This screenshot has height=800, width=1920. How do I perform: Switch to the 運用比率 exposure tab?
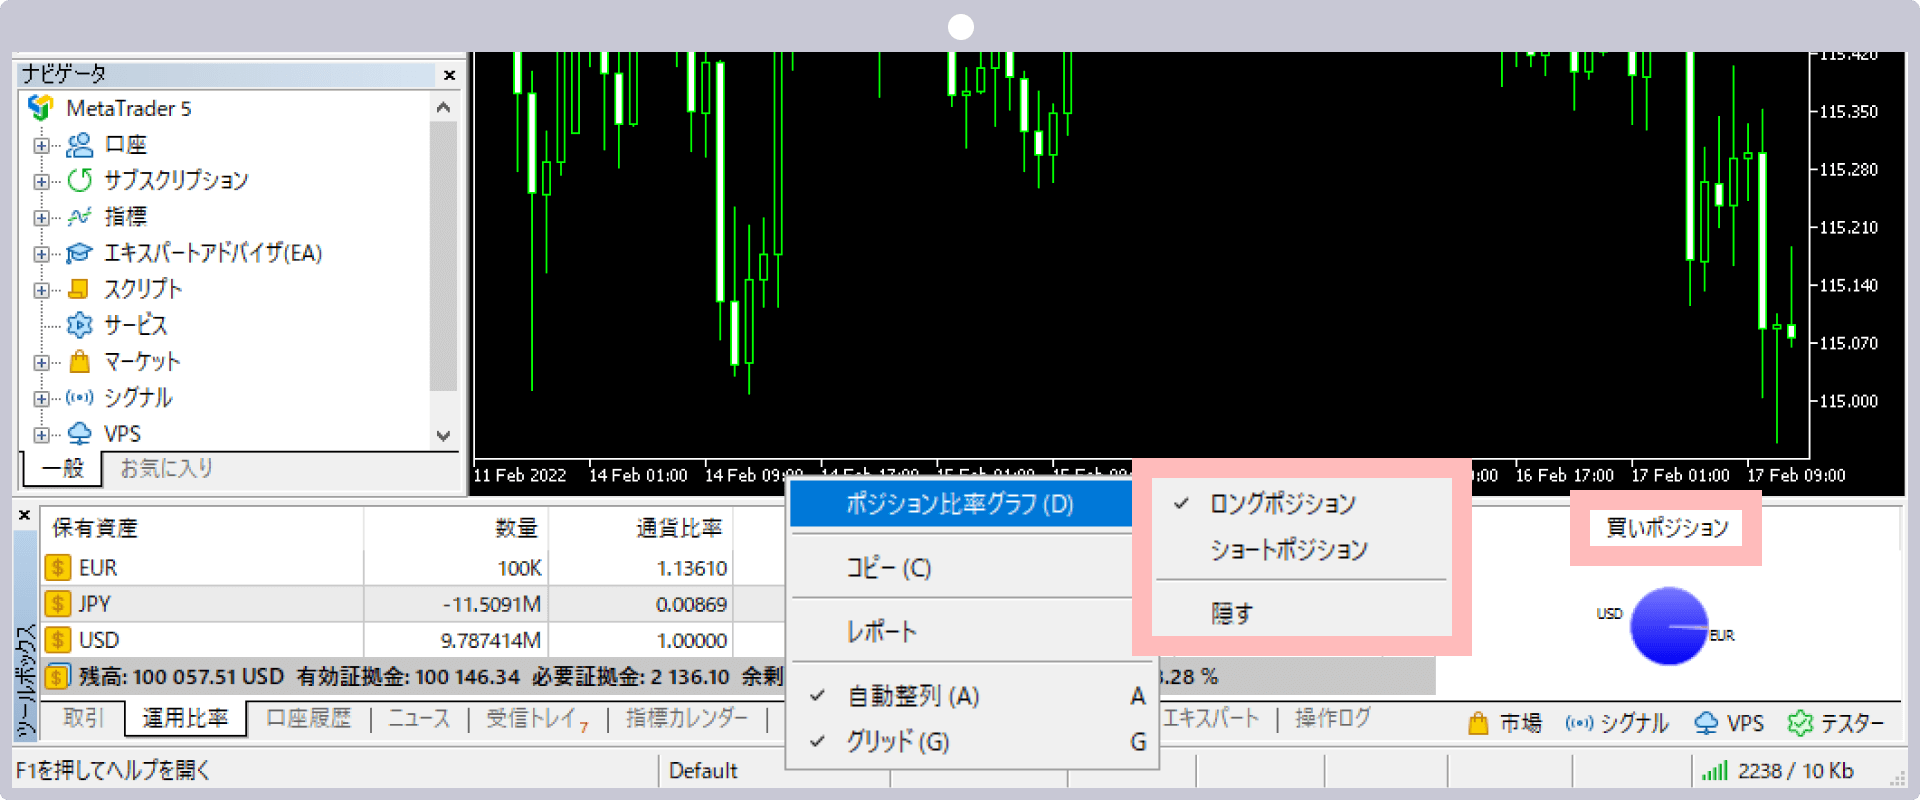pyautogui.click(x=185, y=718)
